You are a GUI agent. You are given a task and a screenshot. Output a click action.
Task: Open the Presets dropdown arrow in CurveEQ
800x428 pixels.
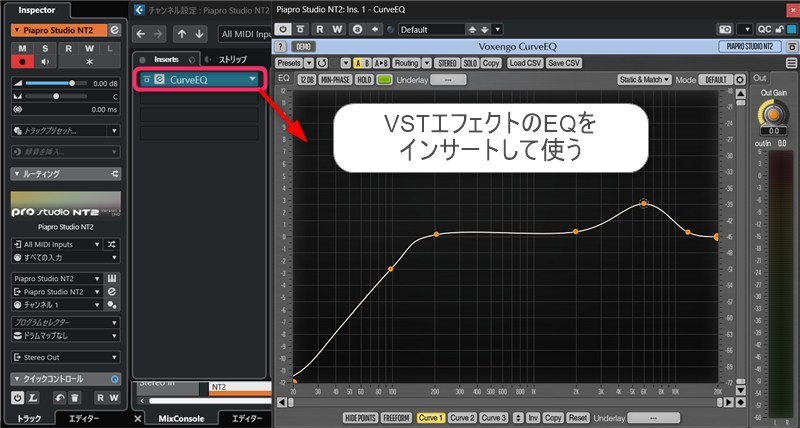pos(309,63)
